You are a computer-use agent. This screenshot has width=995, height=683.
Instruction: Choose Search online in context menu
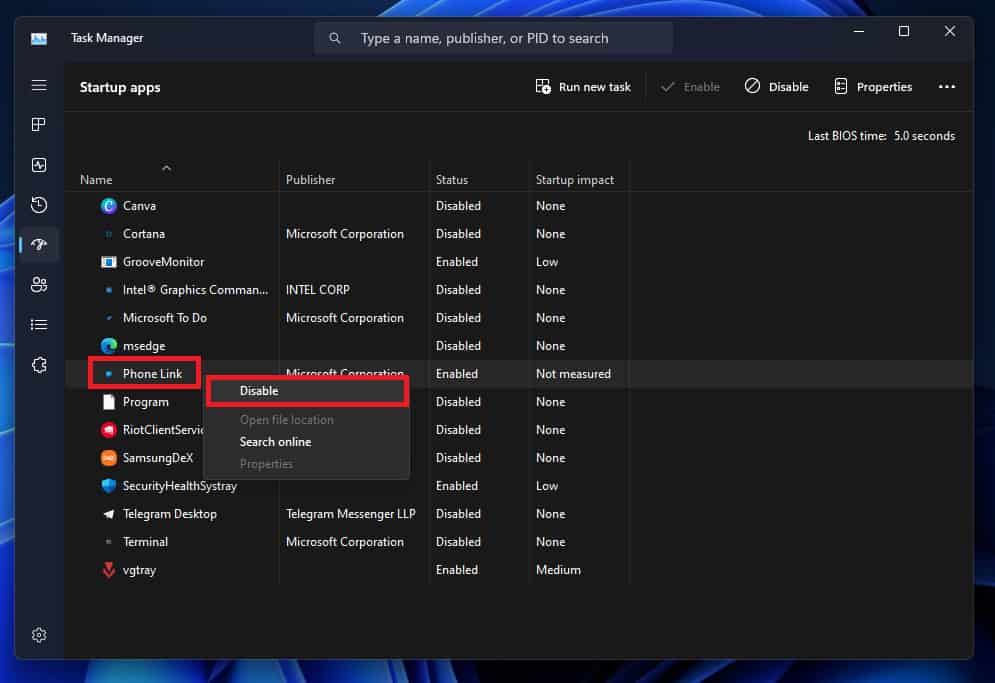point(307,442)
